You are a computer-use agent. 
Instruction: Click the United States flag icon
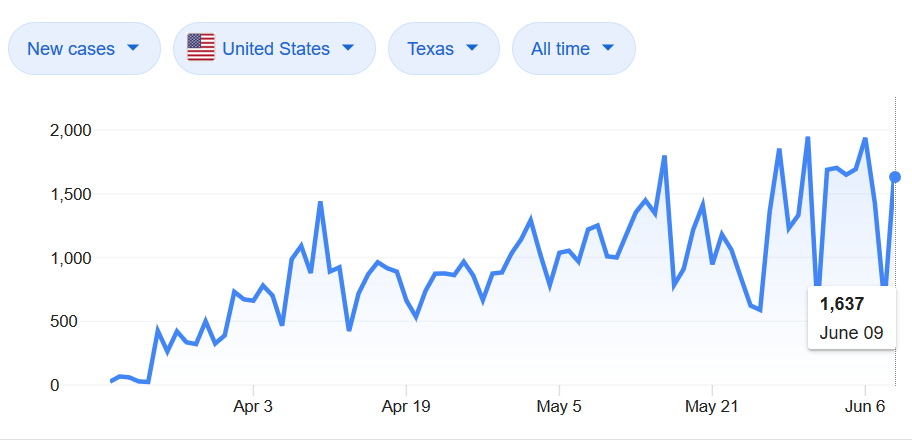coord(201,48)
